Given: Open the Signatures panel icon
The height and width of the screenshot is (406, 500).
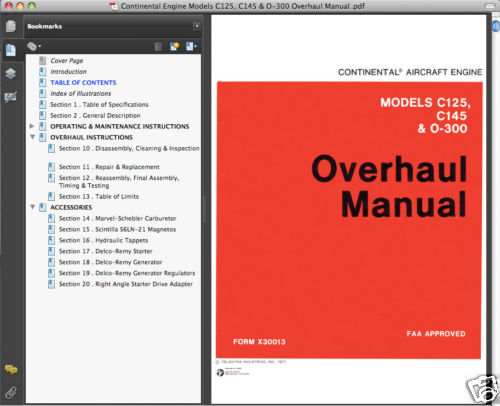Looking at the screenshot, I should pos(11,97).
